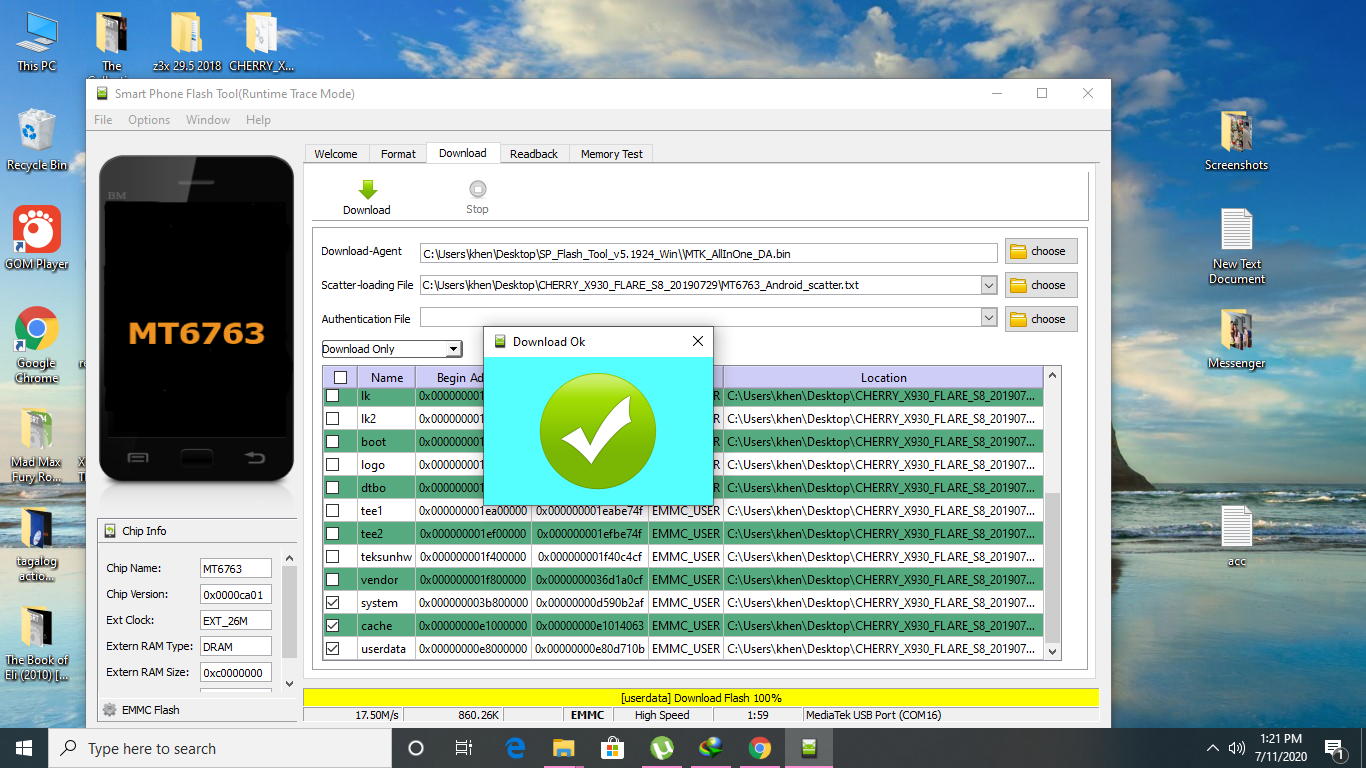Select the z3x 29.5 2018 desktop folder

point(187,40)
